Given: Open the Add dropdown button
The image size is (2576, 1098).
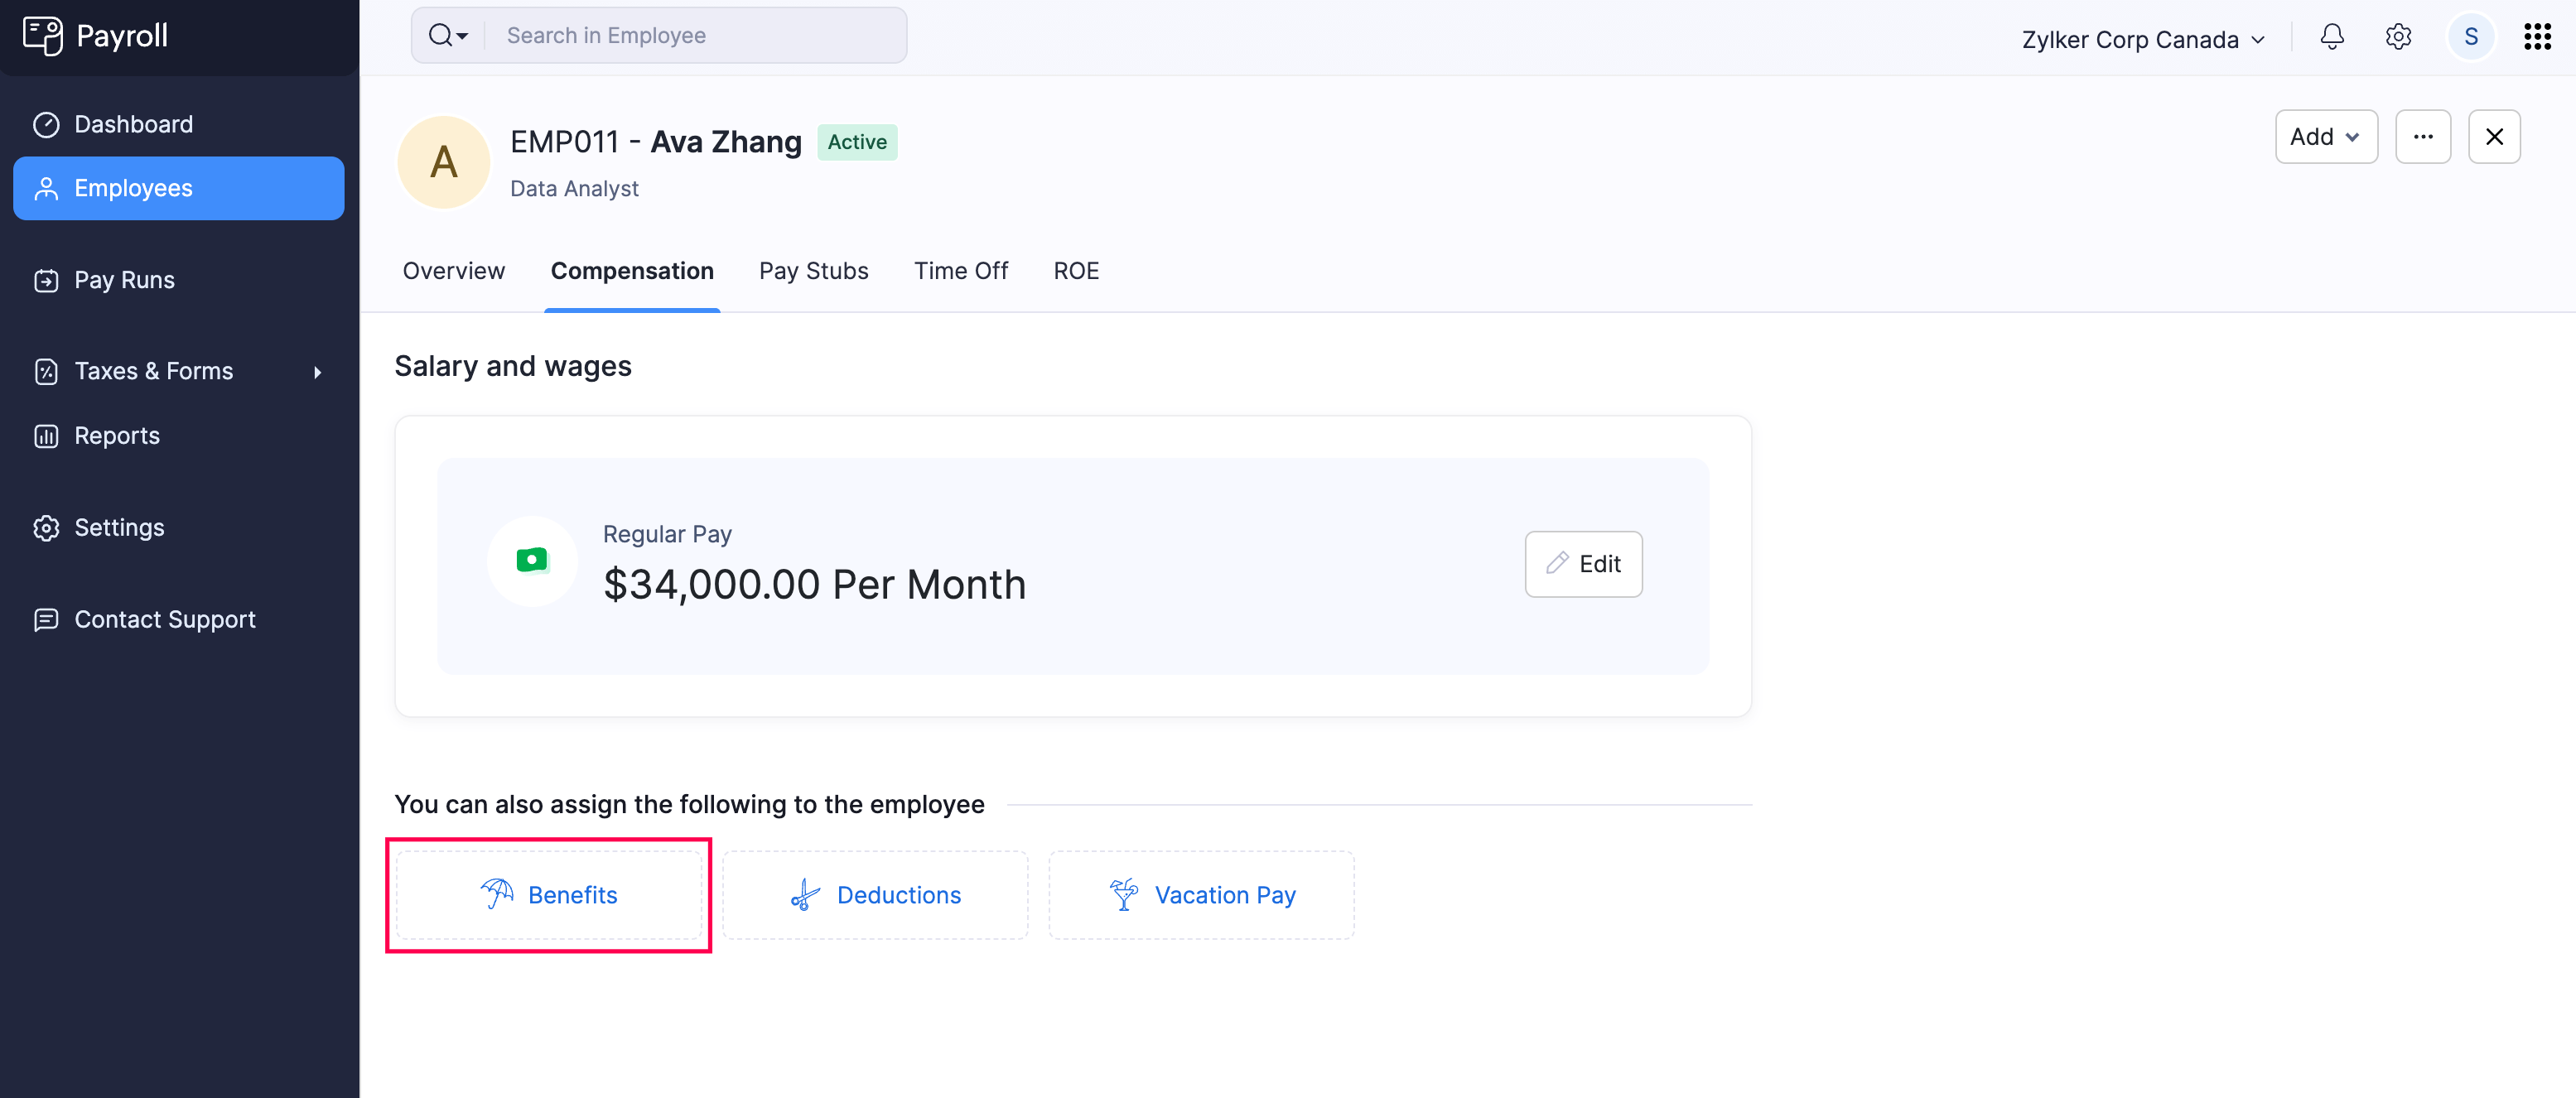Looking at the screenshot, I should tap(2326, 136).
